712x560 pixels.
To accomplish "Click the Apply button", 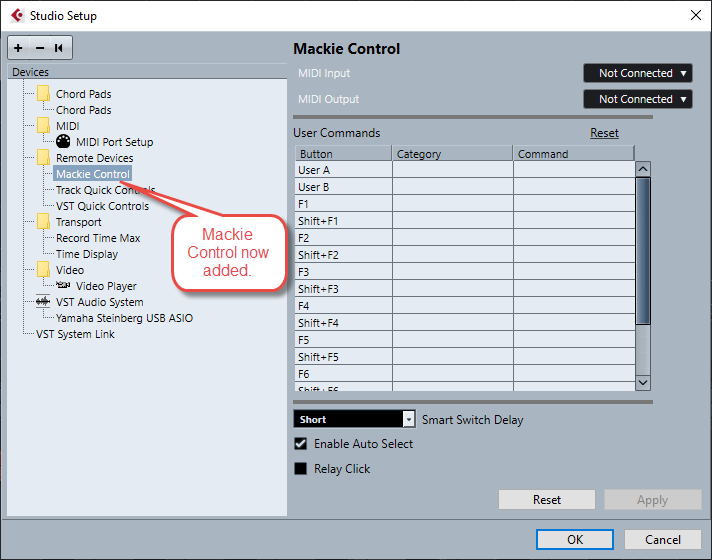I will pyautogui.click(x=653, y=500).
